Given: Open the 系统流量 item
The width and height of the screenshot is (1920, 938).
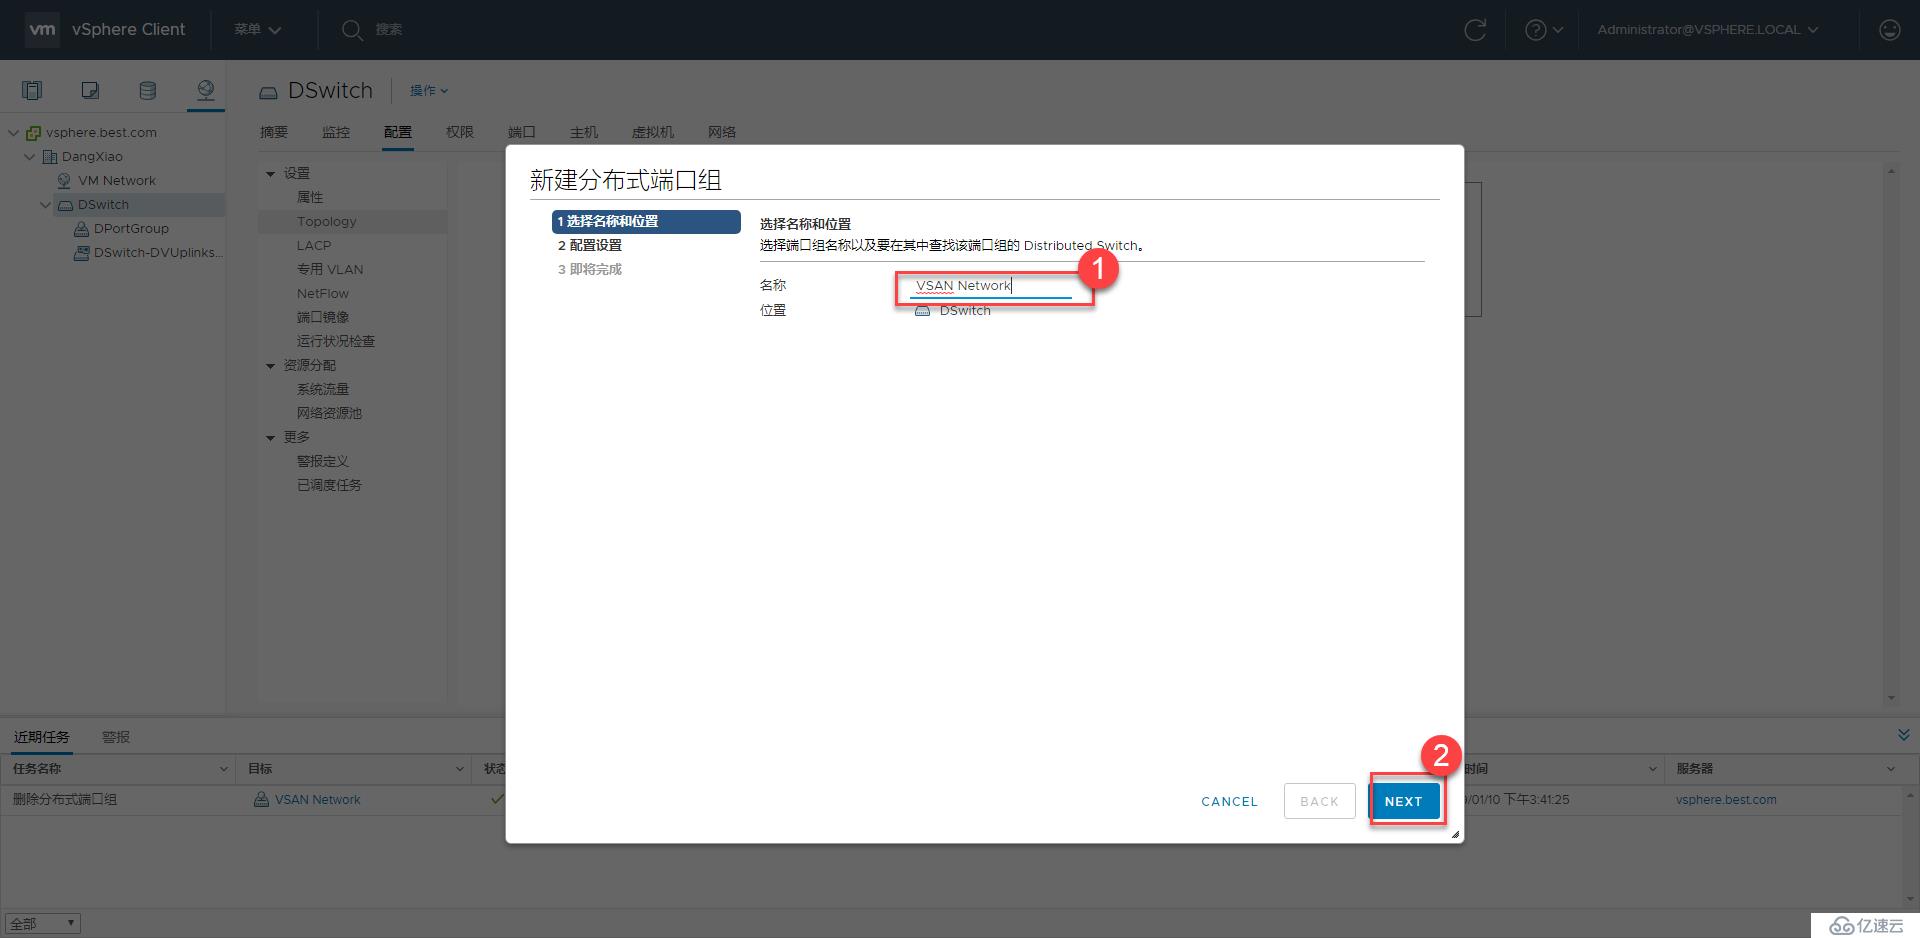Looking at the screenshot, I should (x=323, y=390).
